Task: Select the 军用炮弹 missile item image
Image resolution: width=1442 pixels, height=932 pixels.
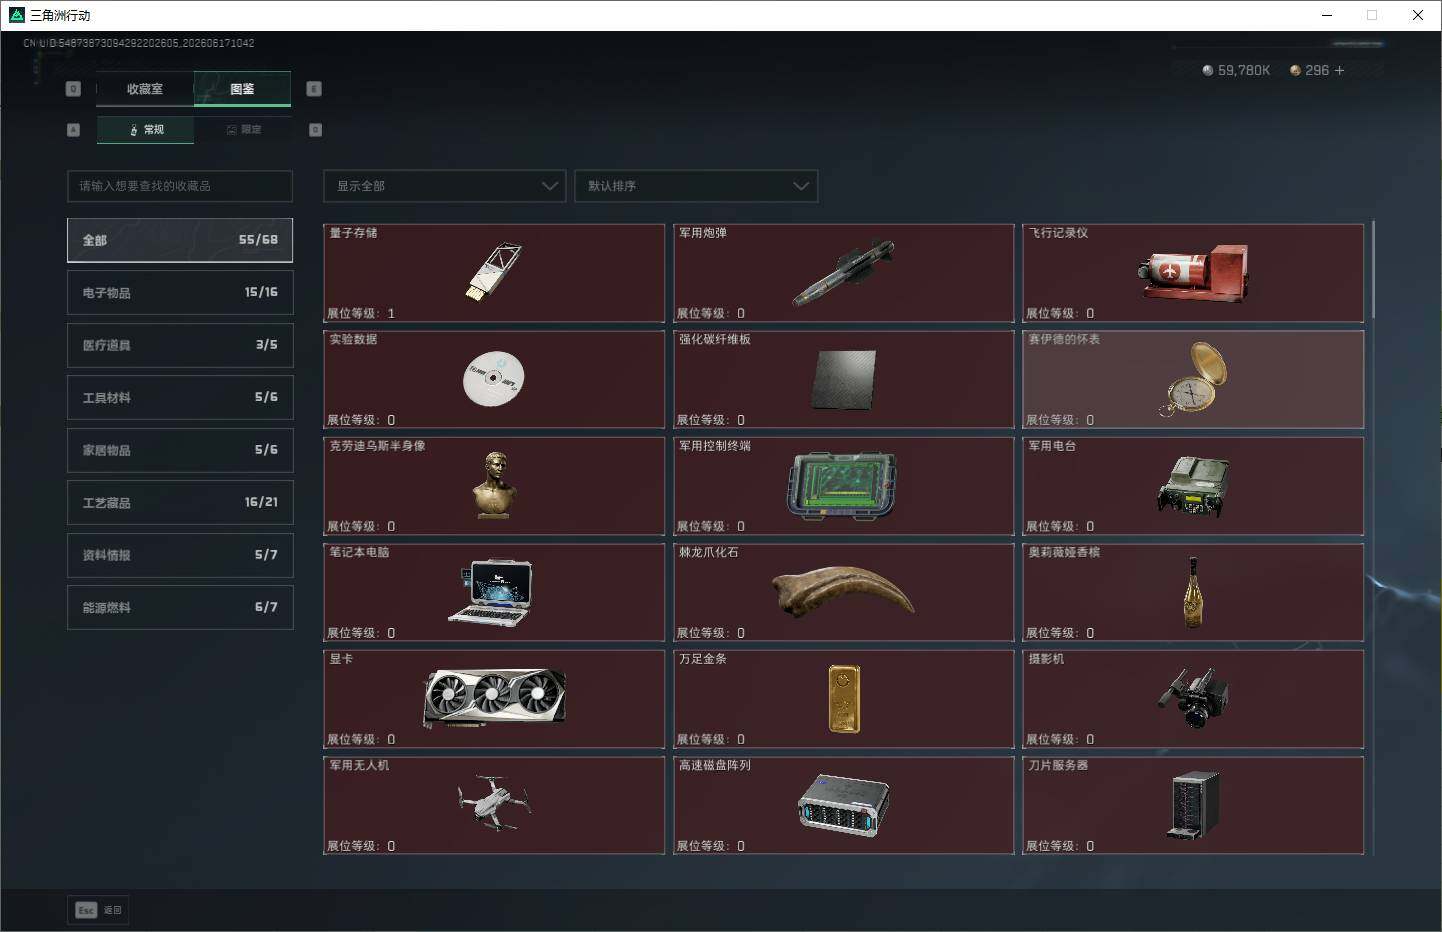Action: pos(843,272)
